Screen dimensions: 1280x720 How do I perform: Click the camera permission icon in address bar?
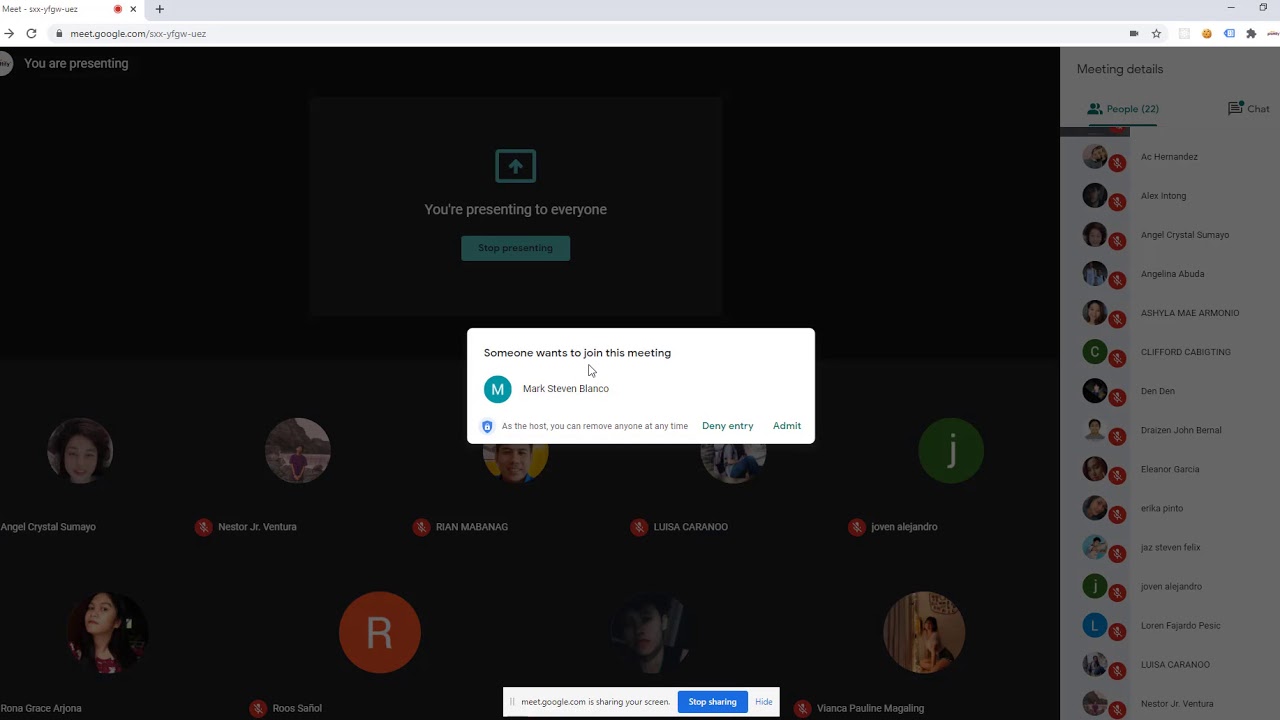pyautogui.click(x=1134, y=33)
